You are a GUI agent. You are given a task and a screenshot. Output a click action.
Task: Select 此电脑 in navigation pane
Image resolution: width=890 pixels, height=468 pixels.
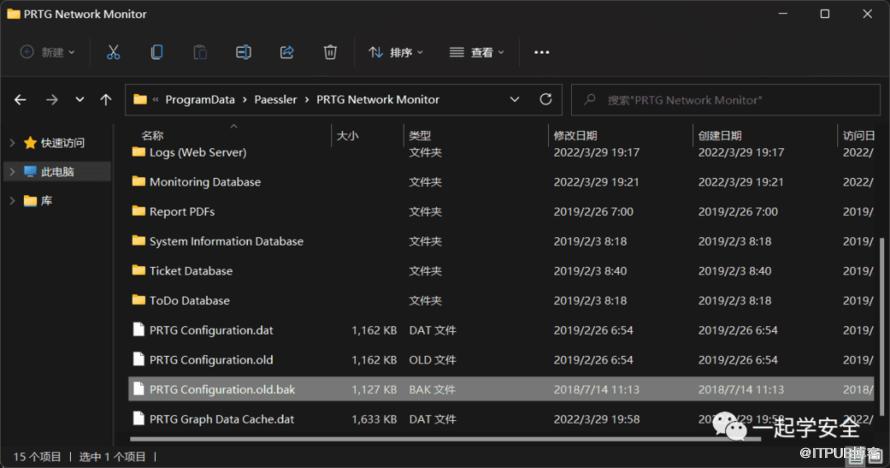[57, 172]
